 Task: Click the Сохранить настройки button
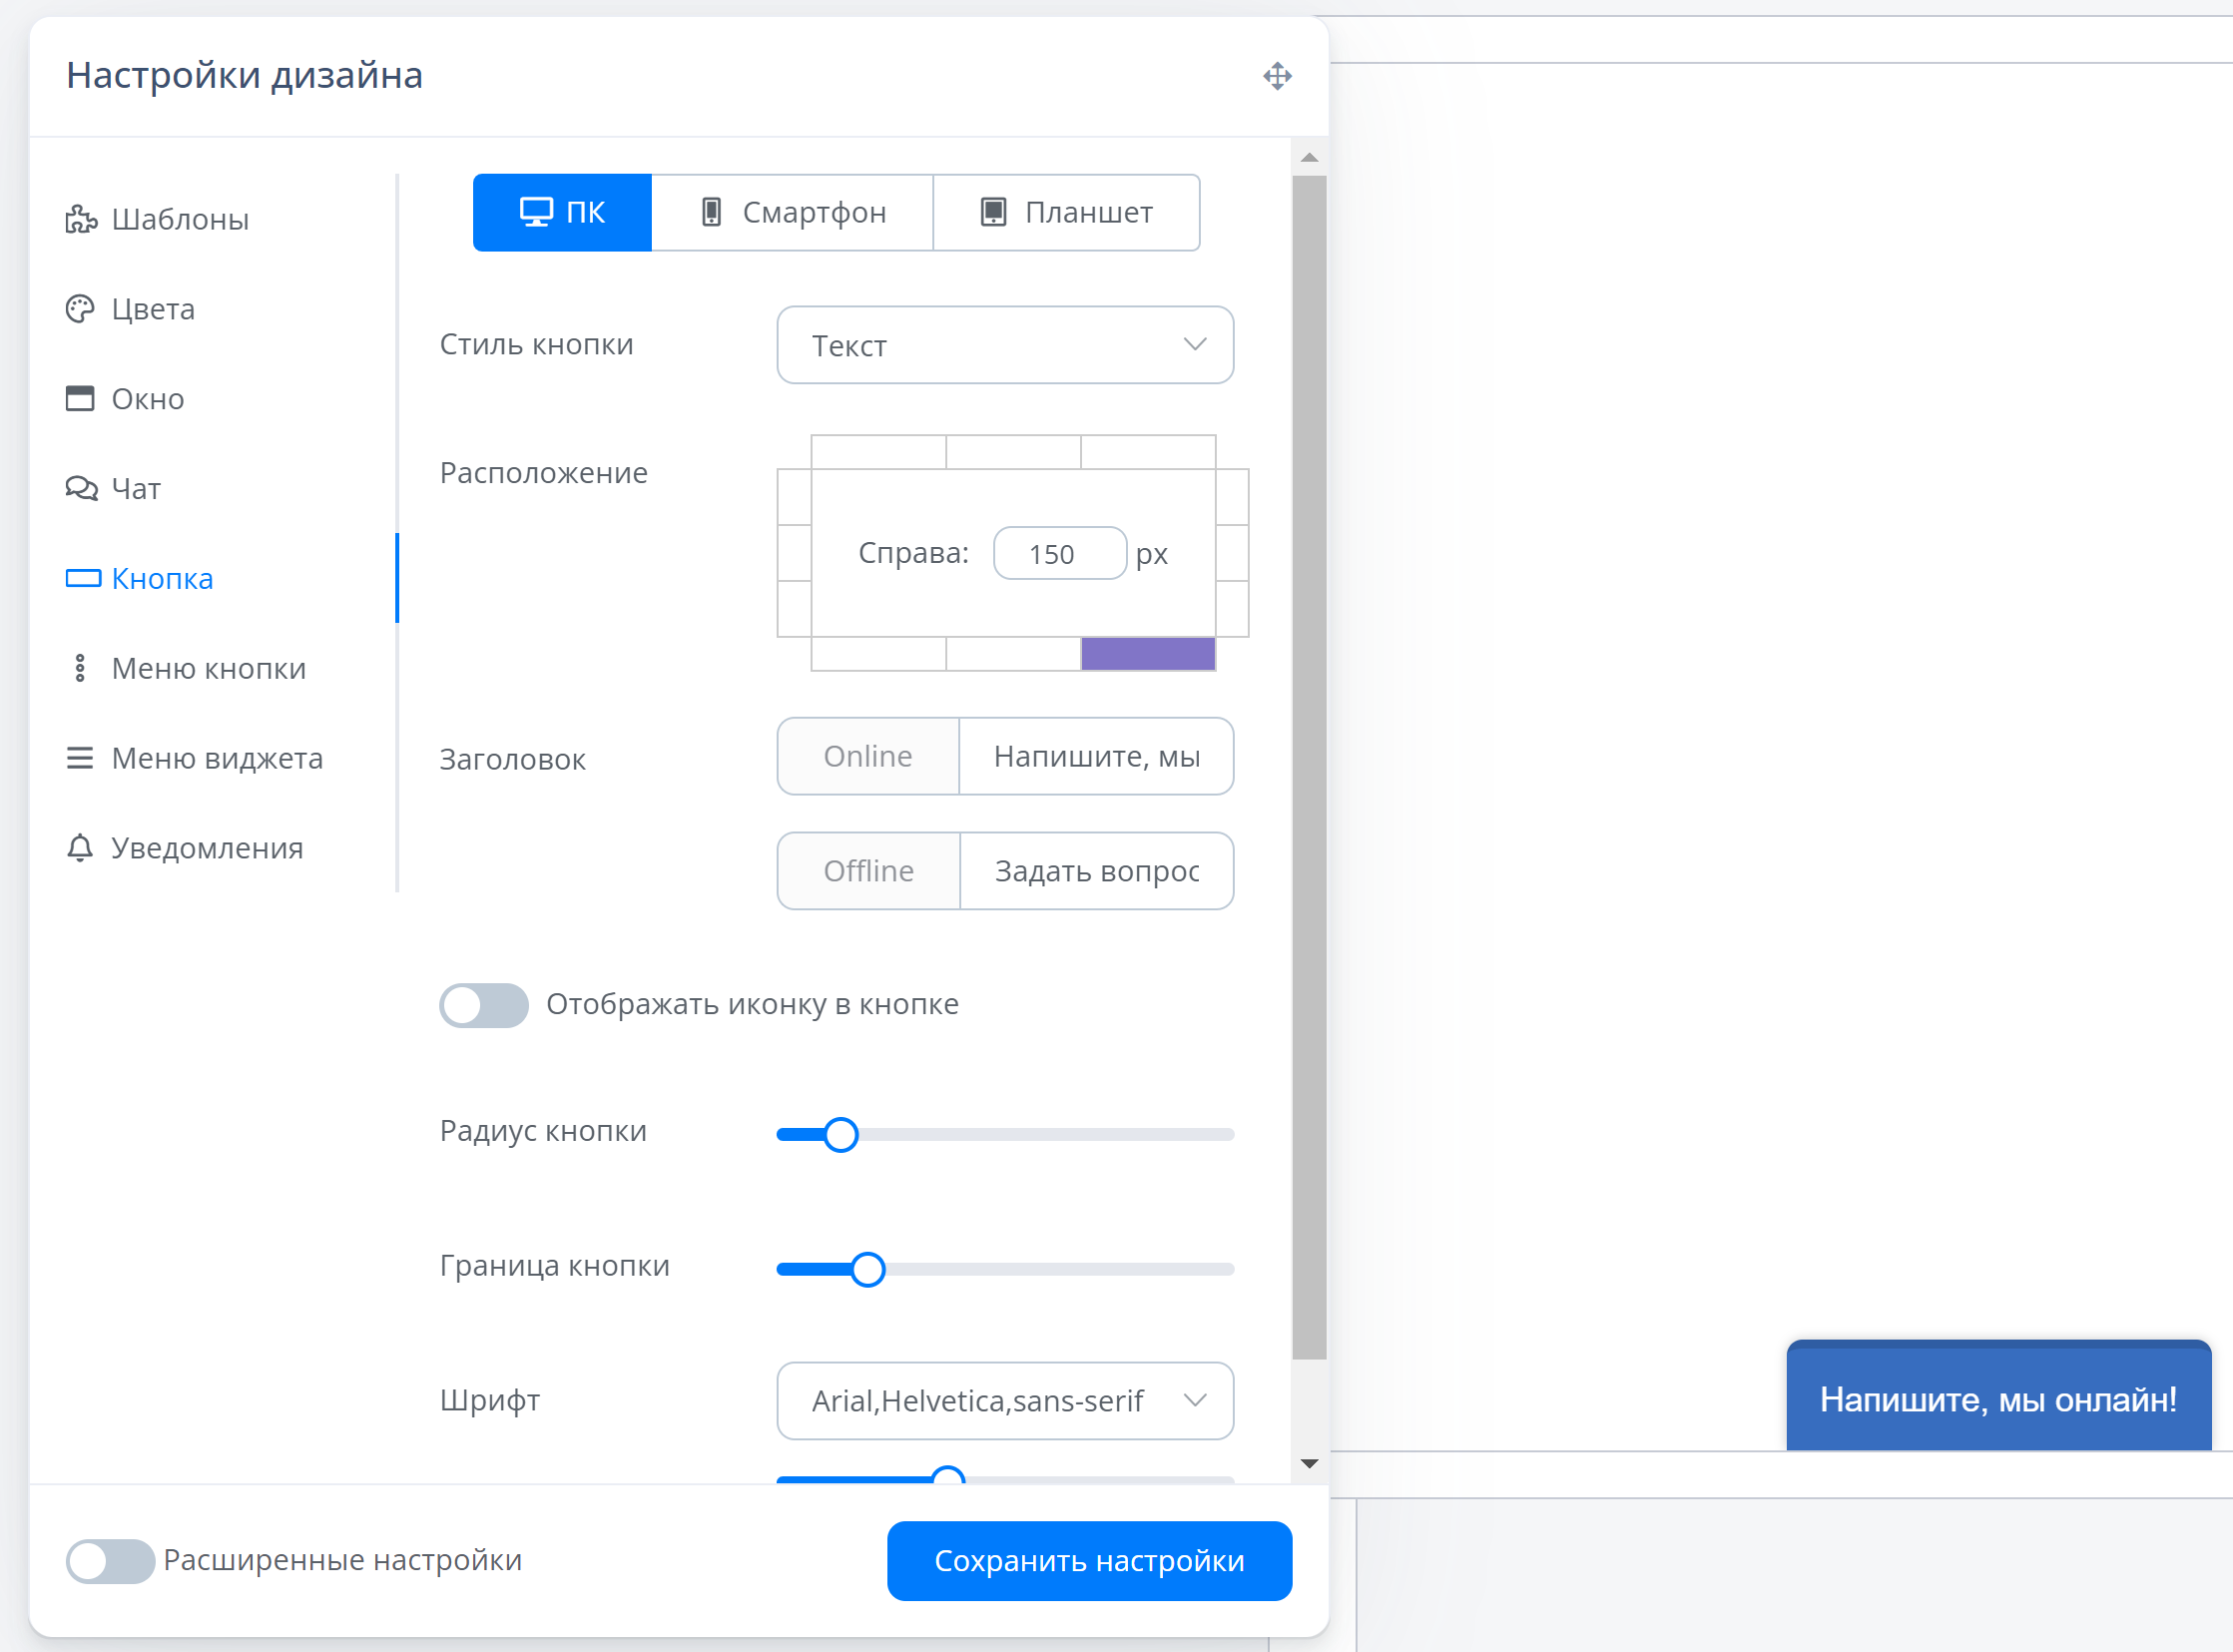tap(1089, 1560)
